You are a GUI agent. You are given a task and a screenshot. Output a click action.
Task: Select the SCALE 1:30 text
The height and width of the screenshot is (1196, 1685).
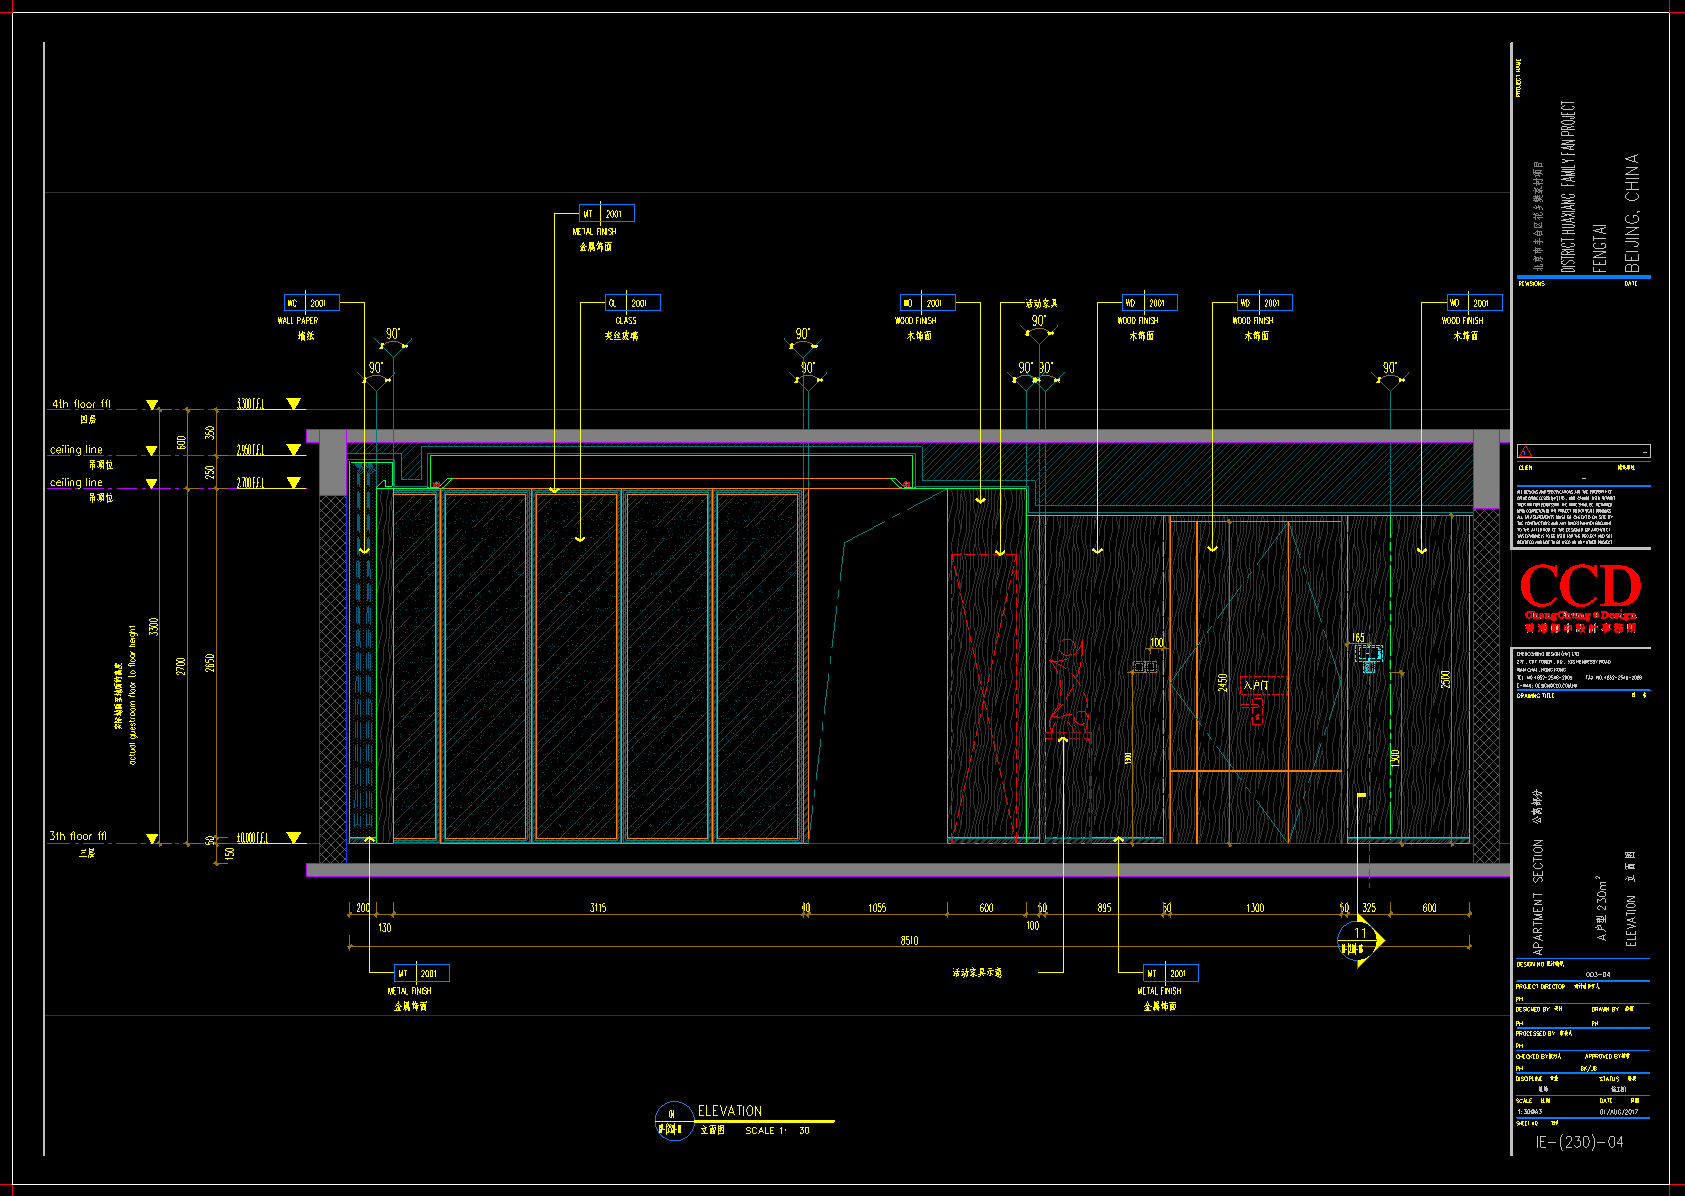(x=777, y=1131)
